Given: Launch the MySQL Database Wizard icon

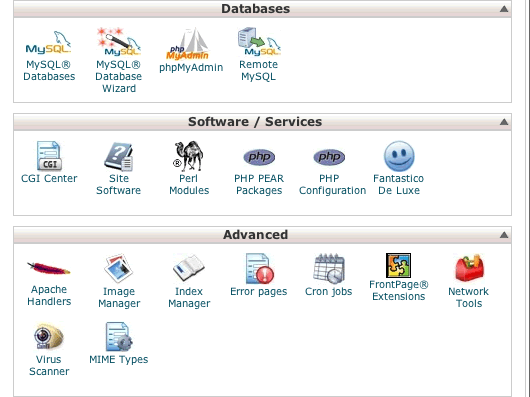Looking at the screenshot, I should tap(119, 42).
